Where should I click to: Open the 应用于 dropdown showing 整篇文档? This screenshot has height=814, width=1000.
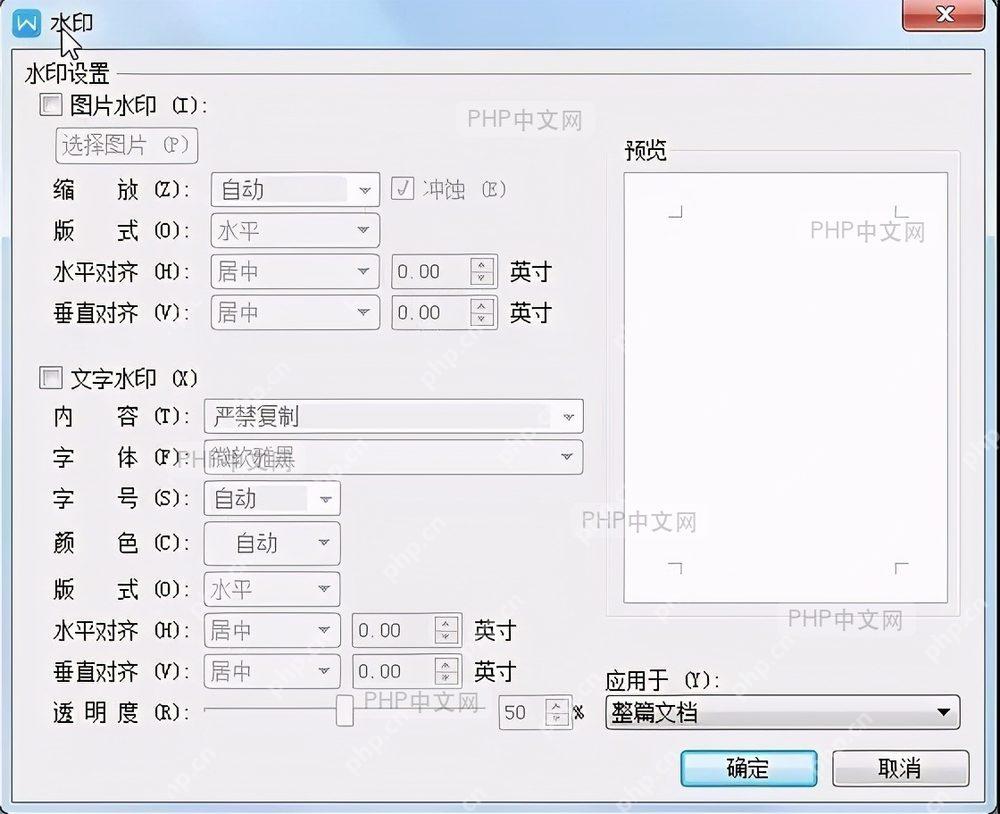click(x=783, y=712)
